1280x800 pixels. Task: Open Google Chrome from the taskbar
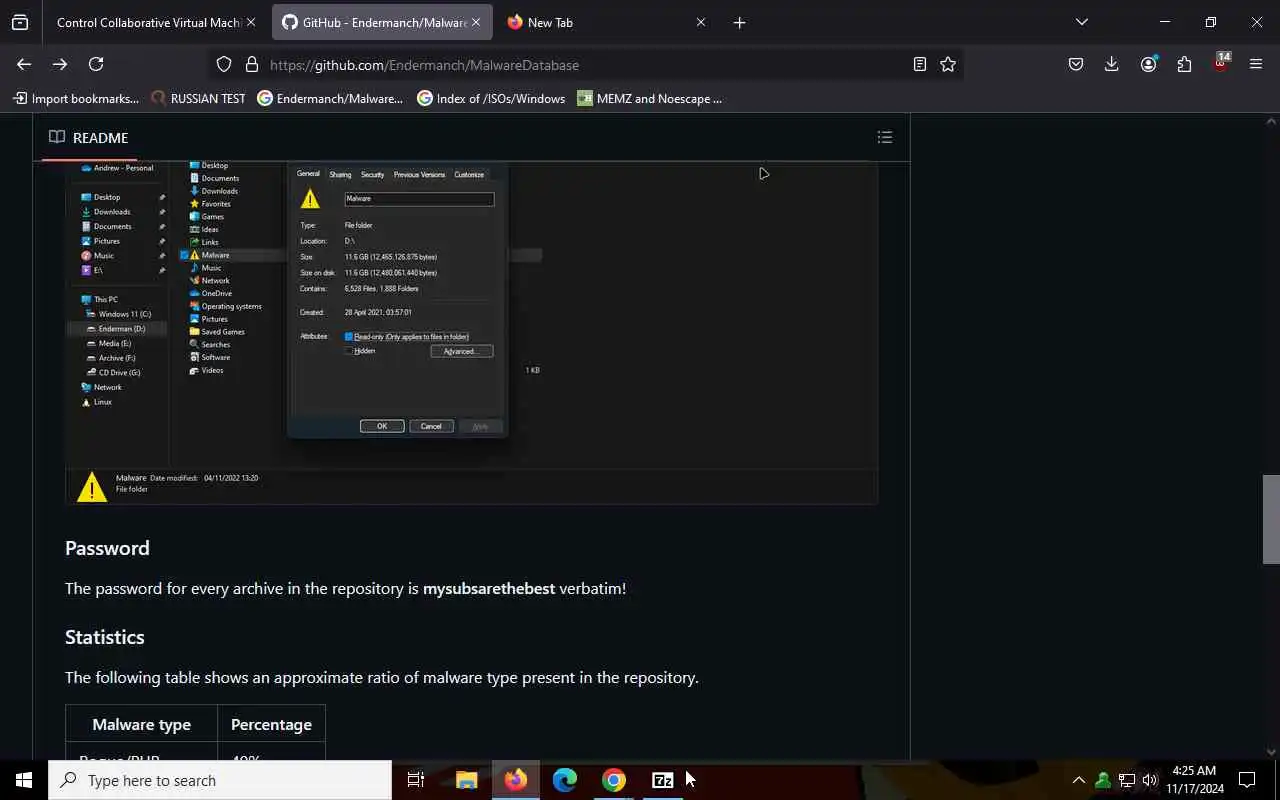click(614, 780)
